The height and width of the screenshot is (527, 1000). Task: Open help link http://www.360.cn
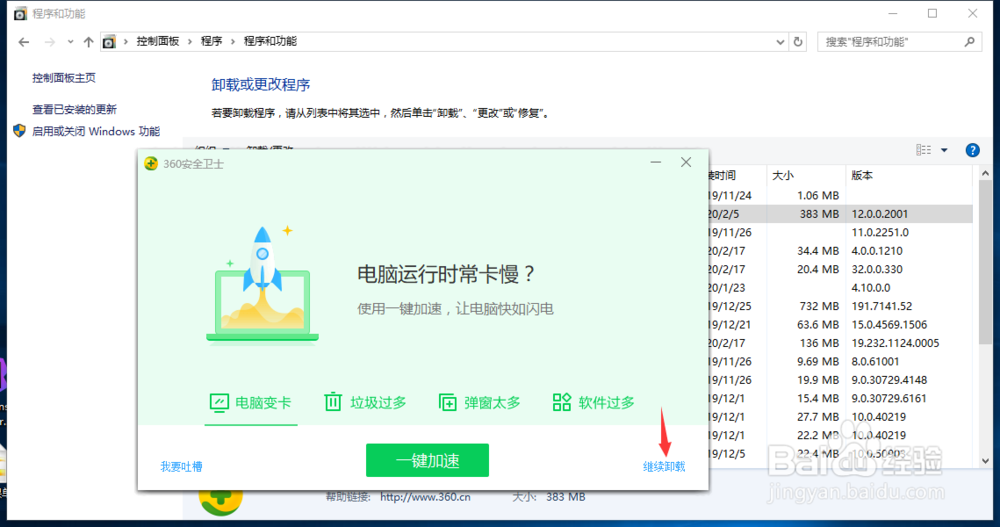pos(425,497)
